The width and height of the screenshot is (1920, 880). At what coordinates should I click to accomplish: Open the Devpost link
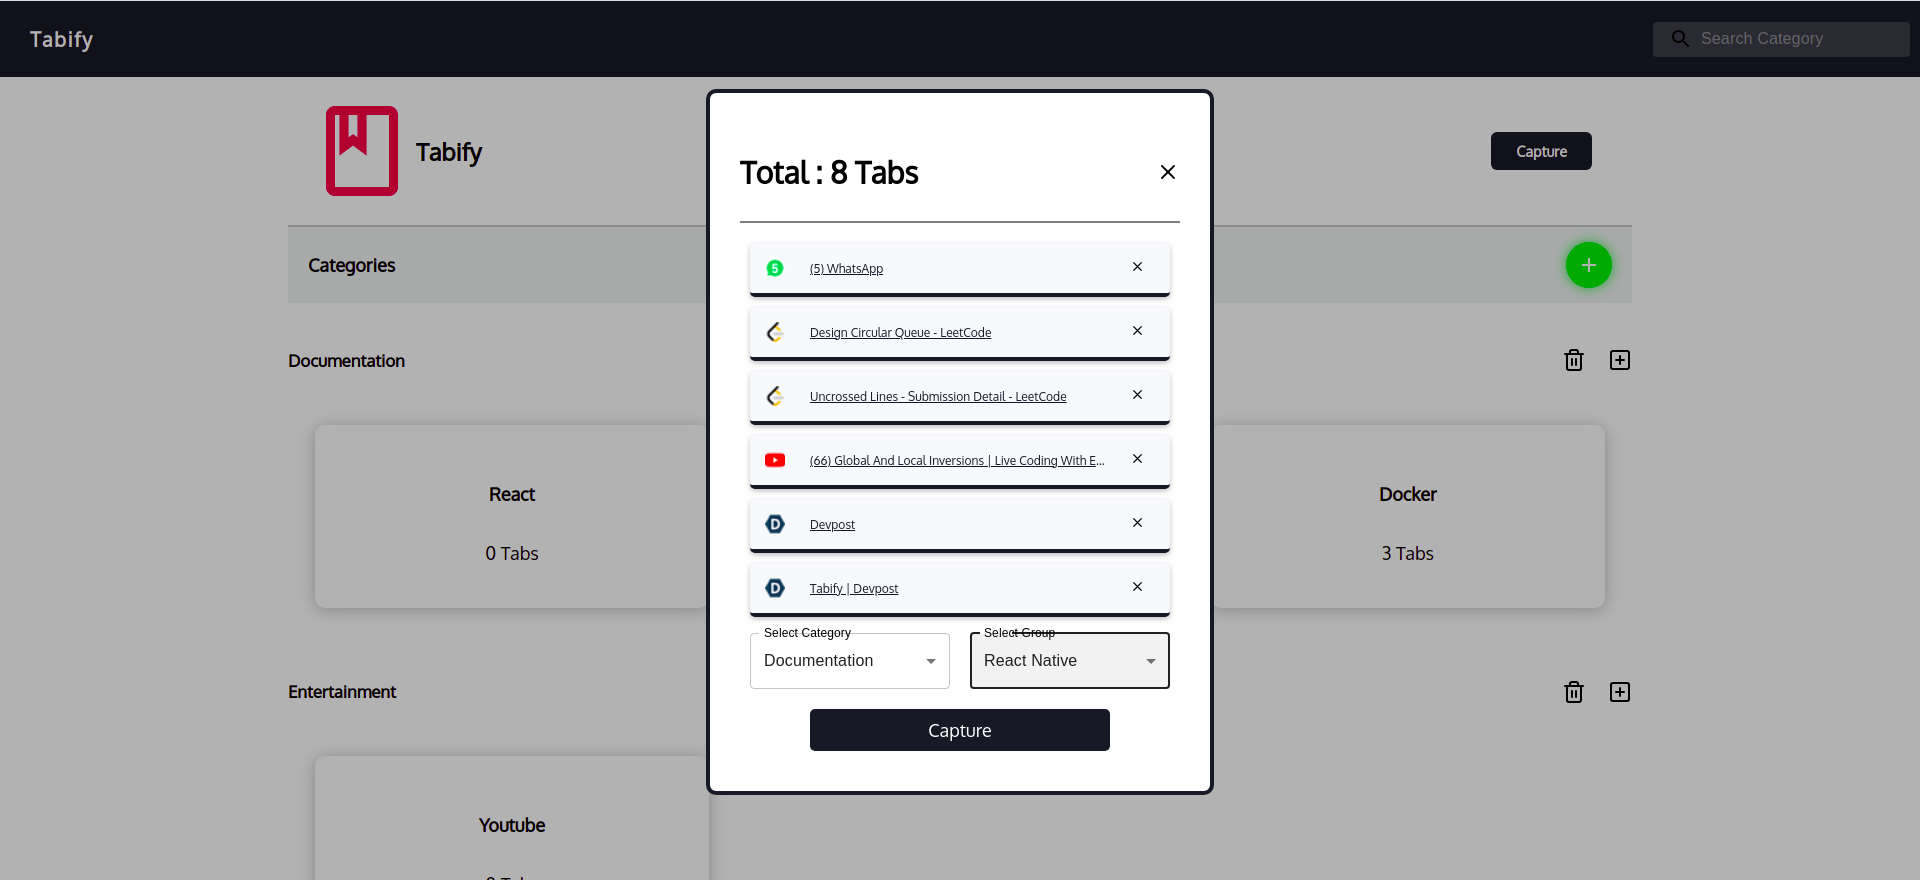(x=832, y=525)
